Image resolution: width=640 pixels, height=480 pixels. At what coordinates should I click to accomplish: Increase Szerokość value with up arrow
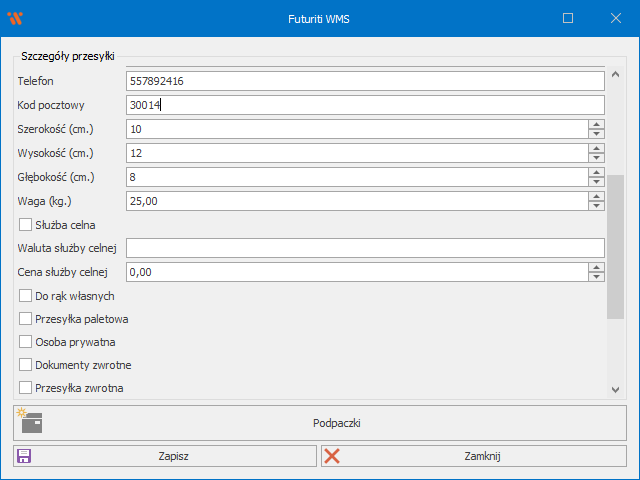[x=597, y=124]
